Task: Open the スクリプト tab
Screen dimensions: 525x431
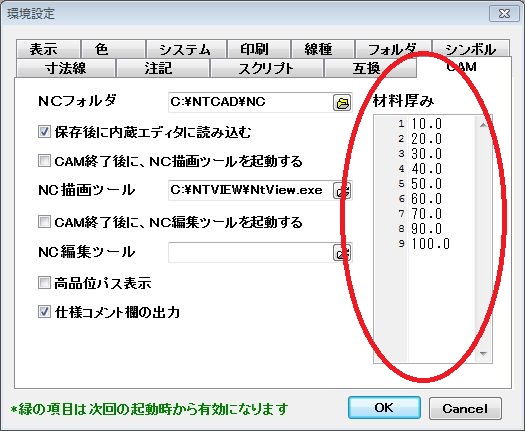Action: (x=267, y=68)
